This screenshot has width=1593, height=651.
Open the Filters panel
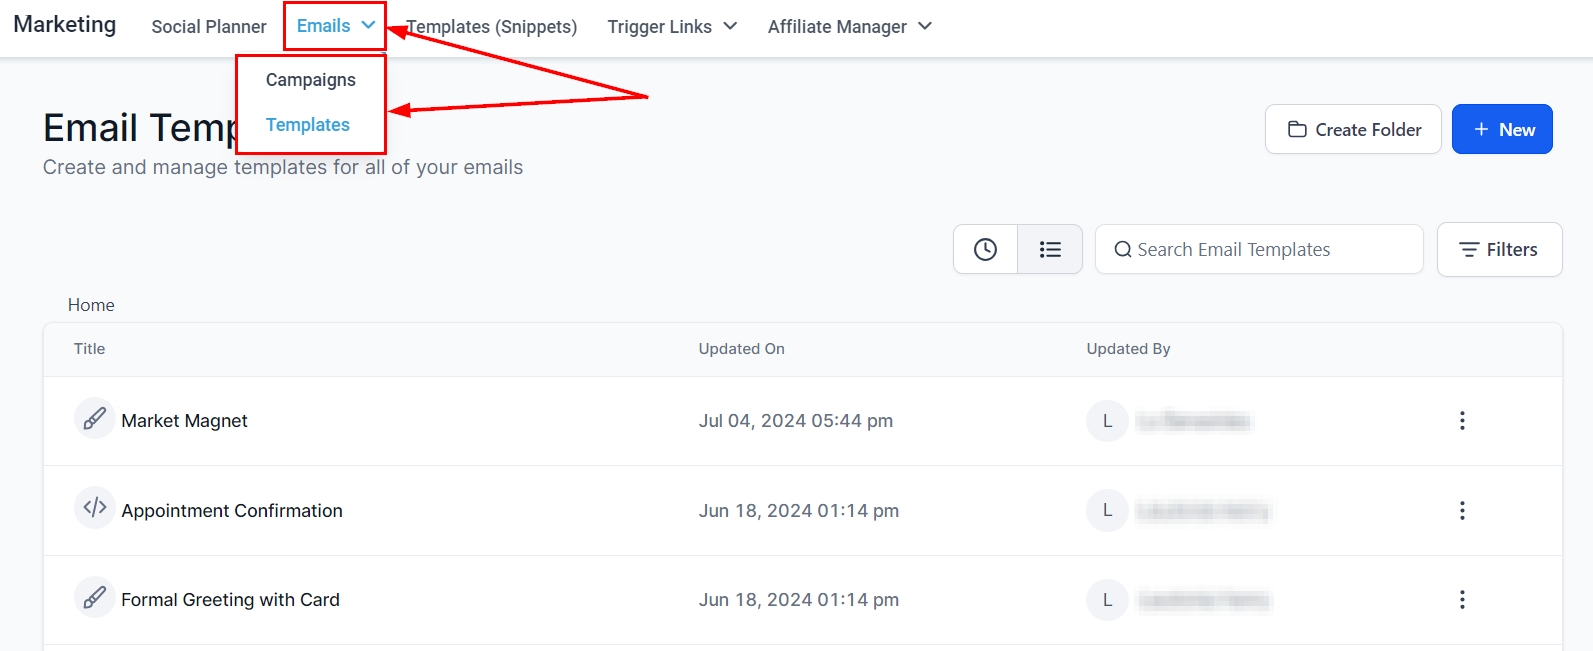[1499, 249]
